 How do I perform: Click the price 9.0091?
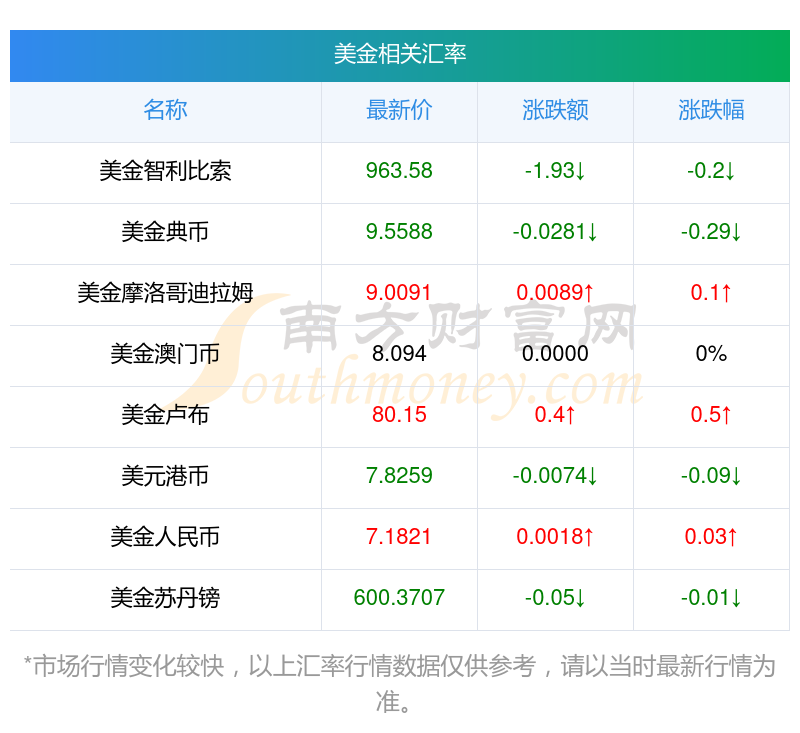pos(399,293)
